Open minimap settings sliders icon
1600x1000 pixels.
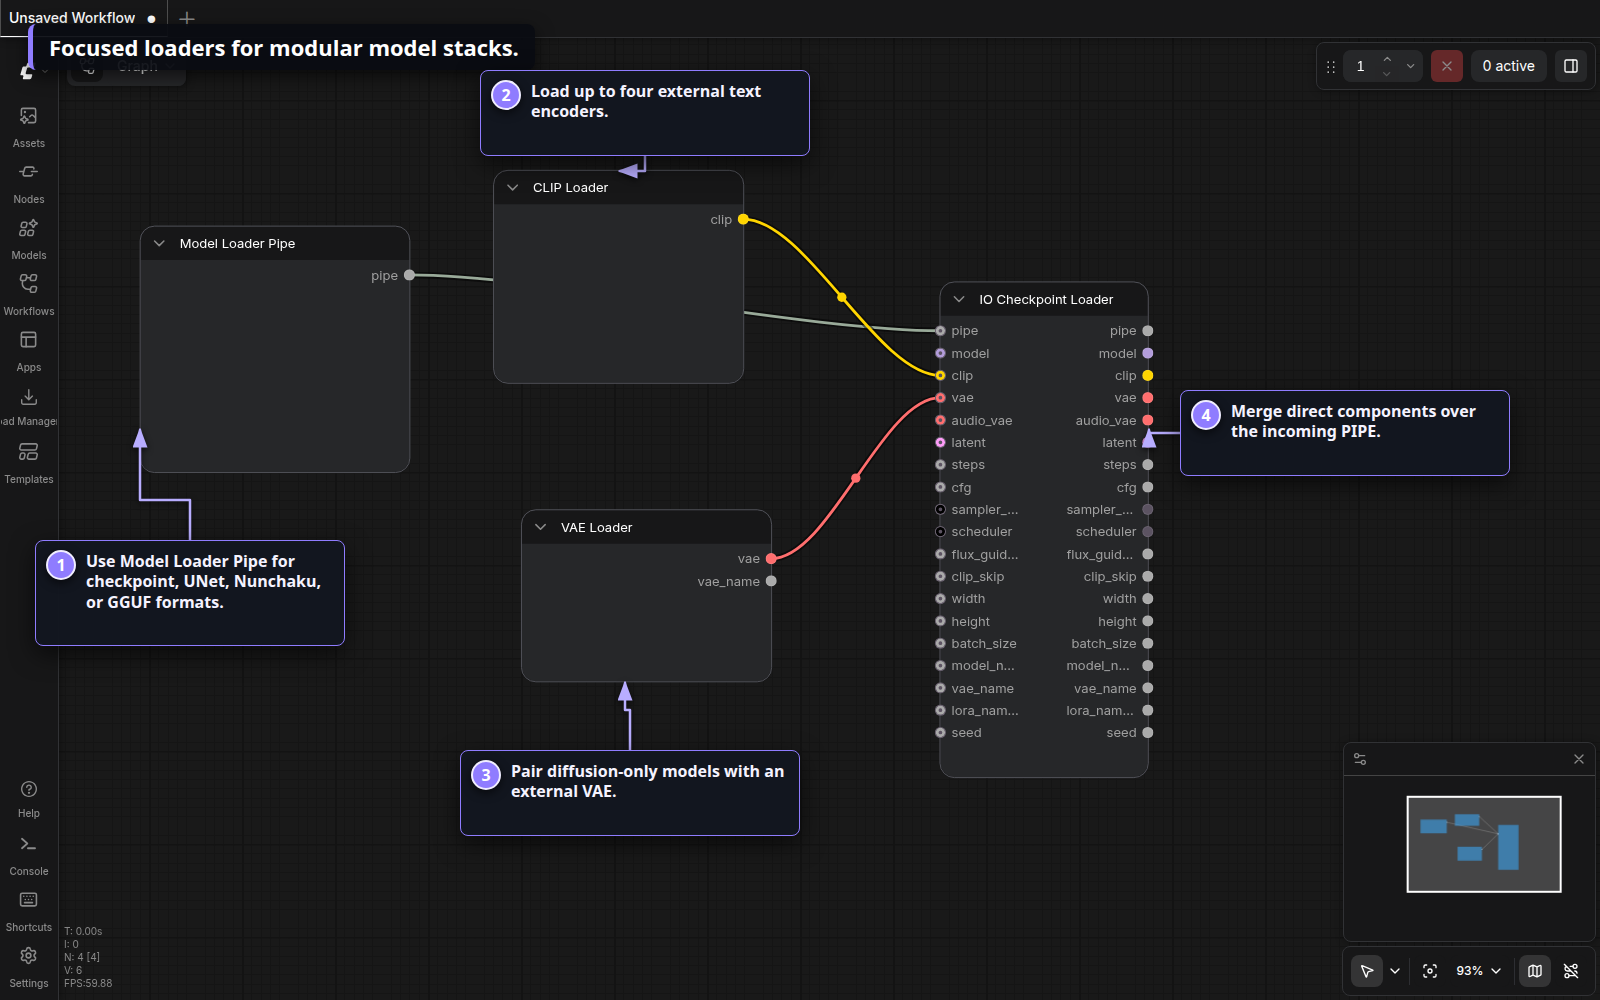tap(1360, 759)
